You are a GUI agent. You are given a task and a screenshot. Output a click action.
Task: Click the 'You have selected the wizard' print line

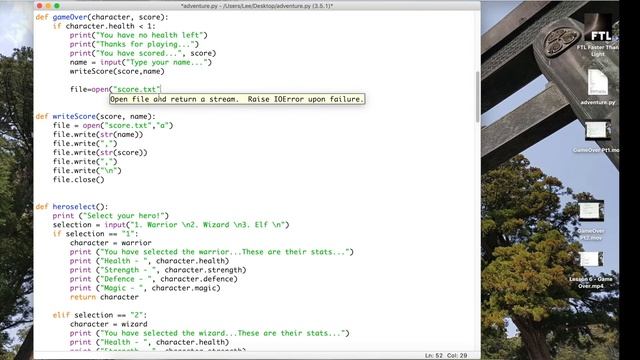(x=209, y=333)
